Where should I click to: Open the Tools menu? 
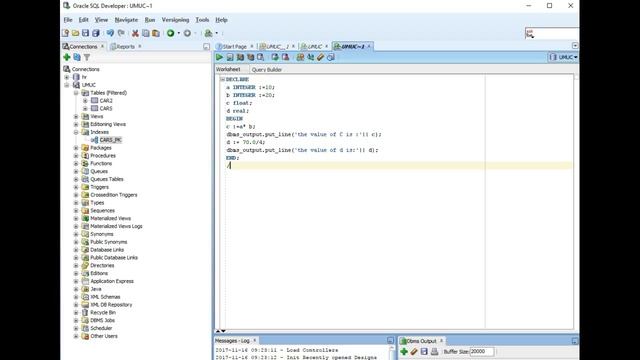(x=202, y=20)
